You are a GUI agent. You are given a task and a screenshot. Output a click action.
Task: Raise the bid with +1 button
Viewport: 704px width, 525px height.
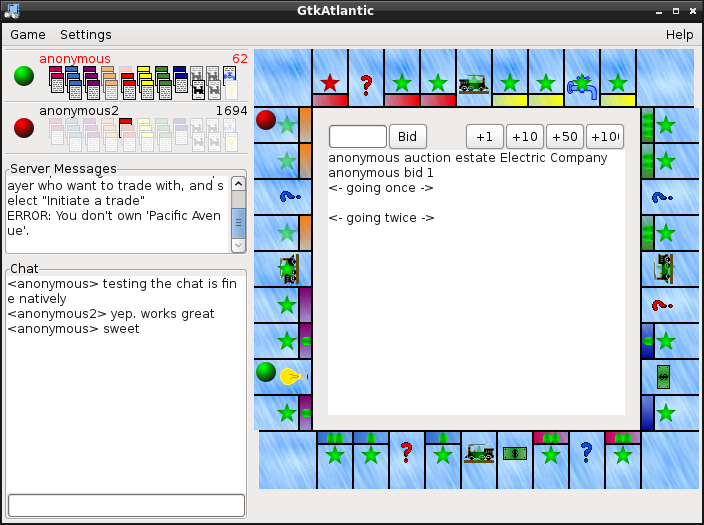click(x=484, y=137)
